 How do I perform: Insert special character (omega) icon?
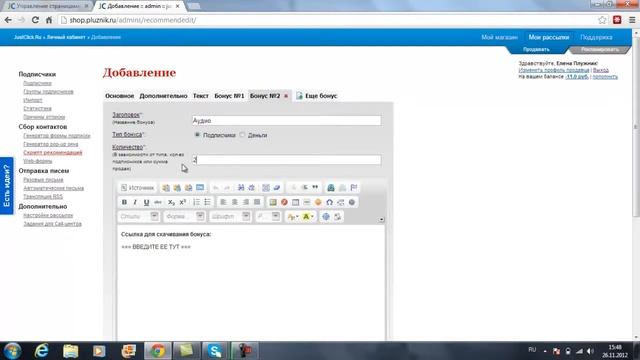tap(329, 202)
